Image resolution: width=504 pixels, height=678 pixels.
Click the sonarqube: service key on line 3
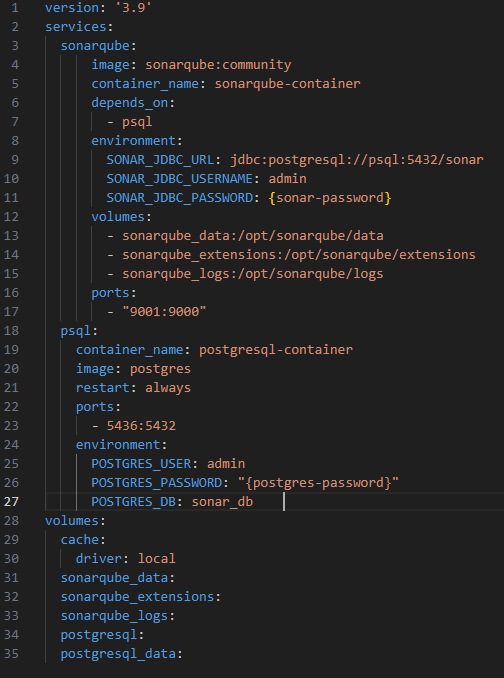click(99, 46)
